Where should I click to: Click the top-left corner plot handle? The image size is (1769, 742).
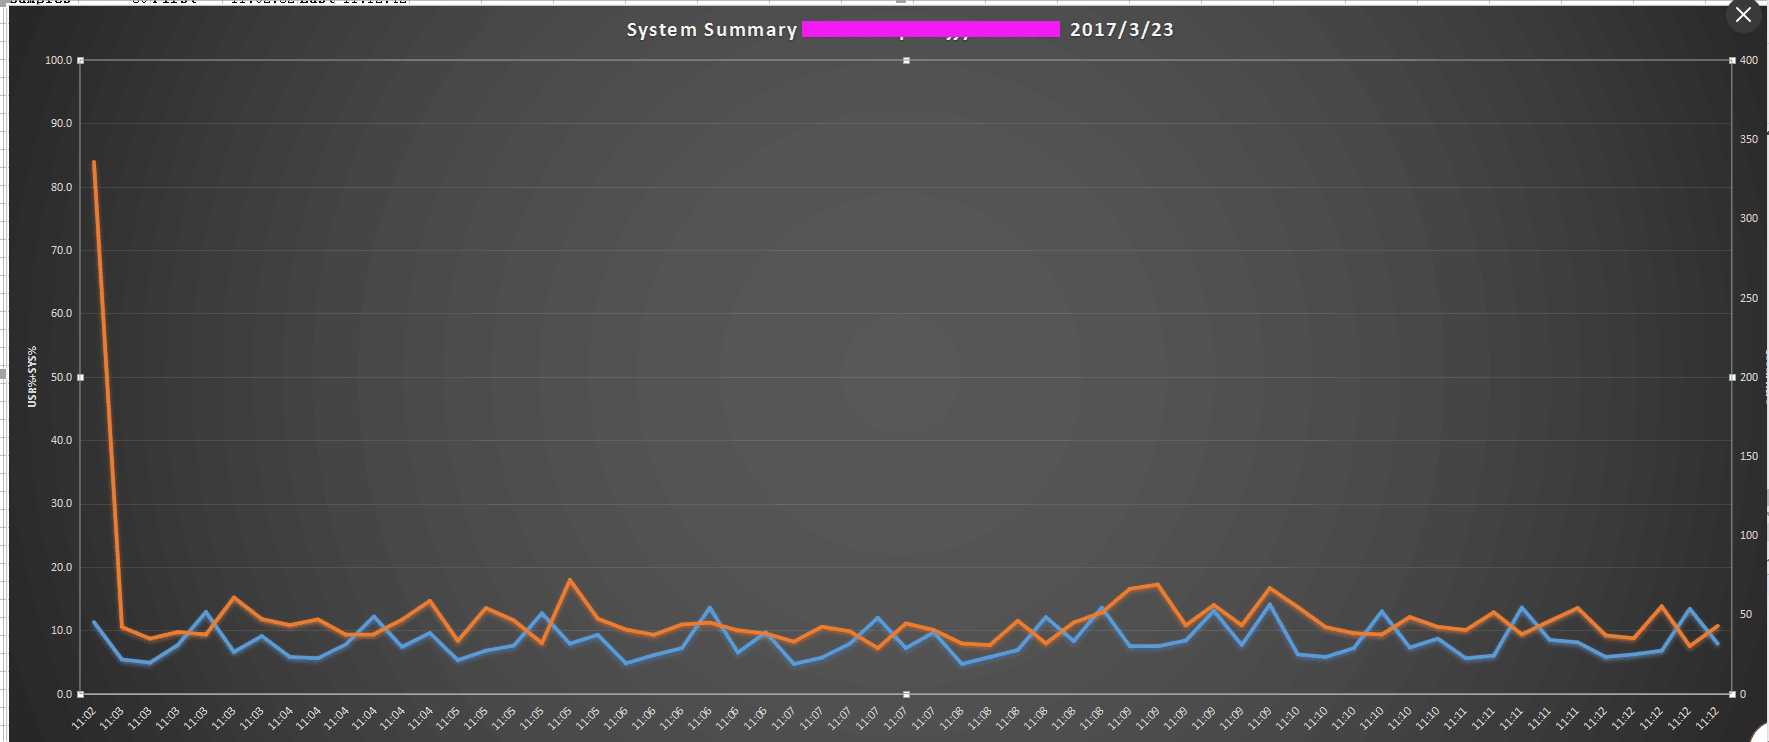[x=81, y=61]
